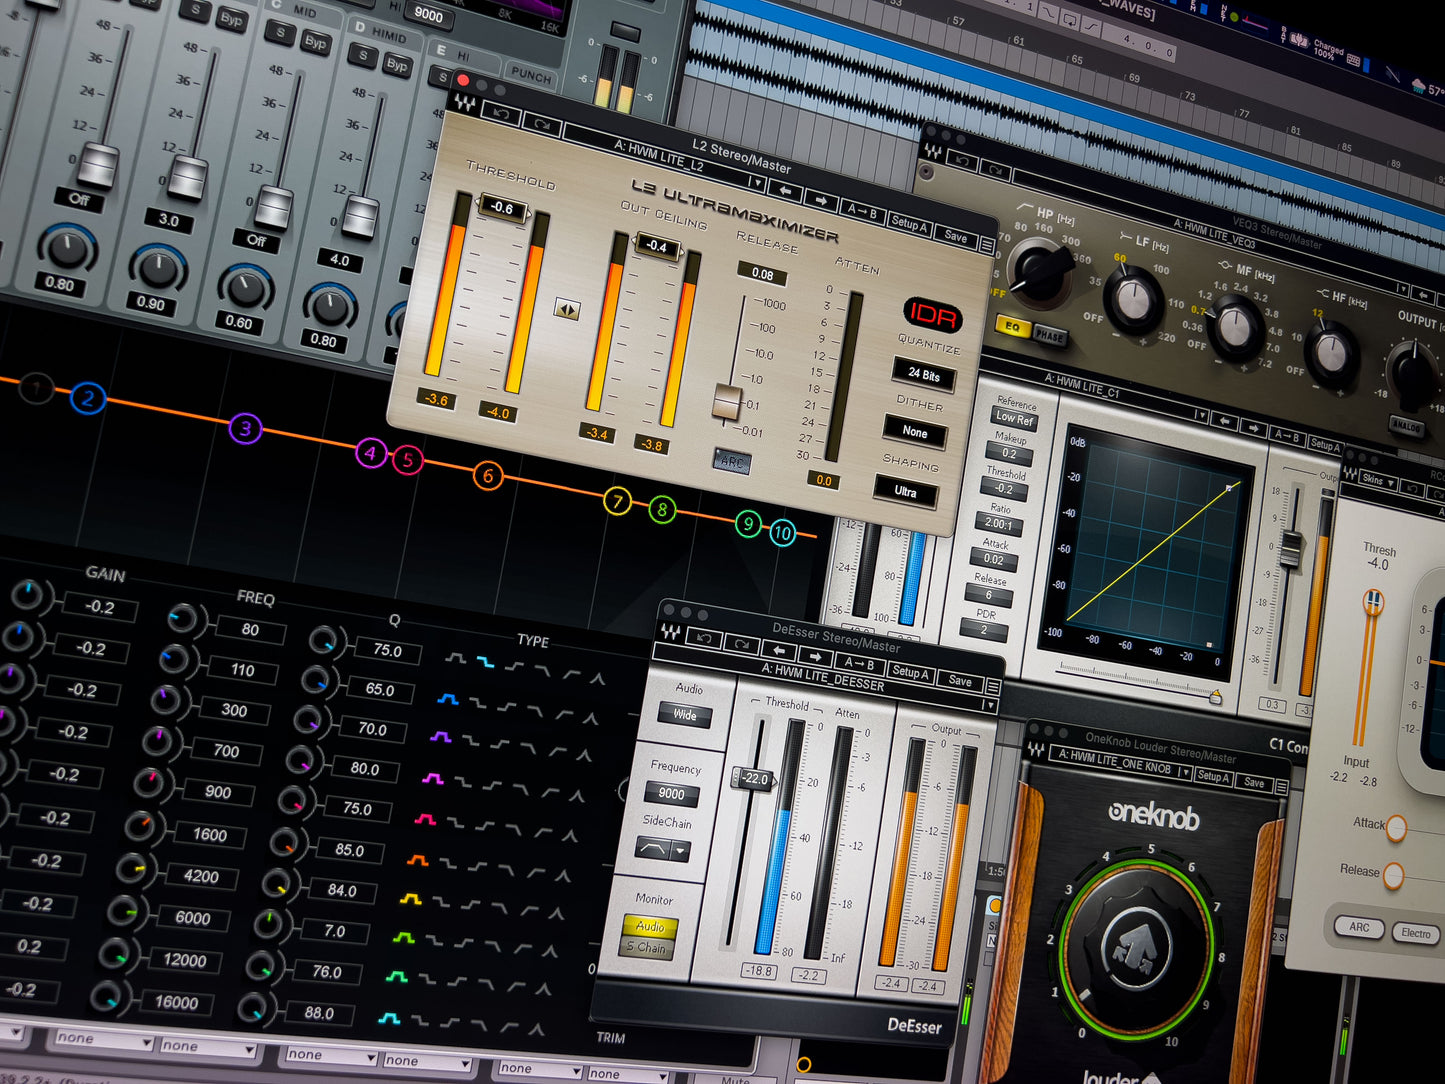Click A→B copy button in DeEsser

point(860,664)
